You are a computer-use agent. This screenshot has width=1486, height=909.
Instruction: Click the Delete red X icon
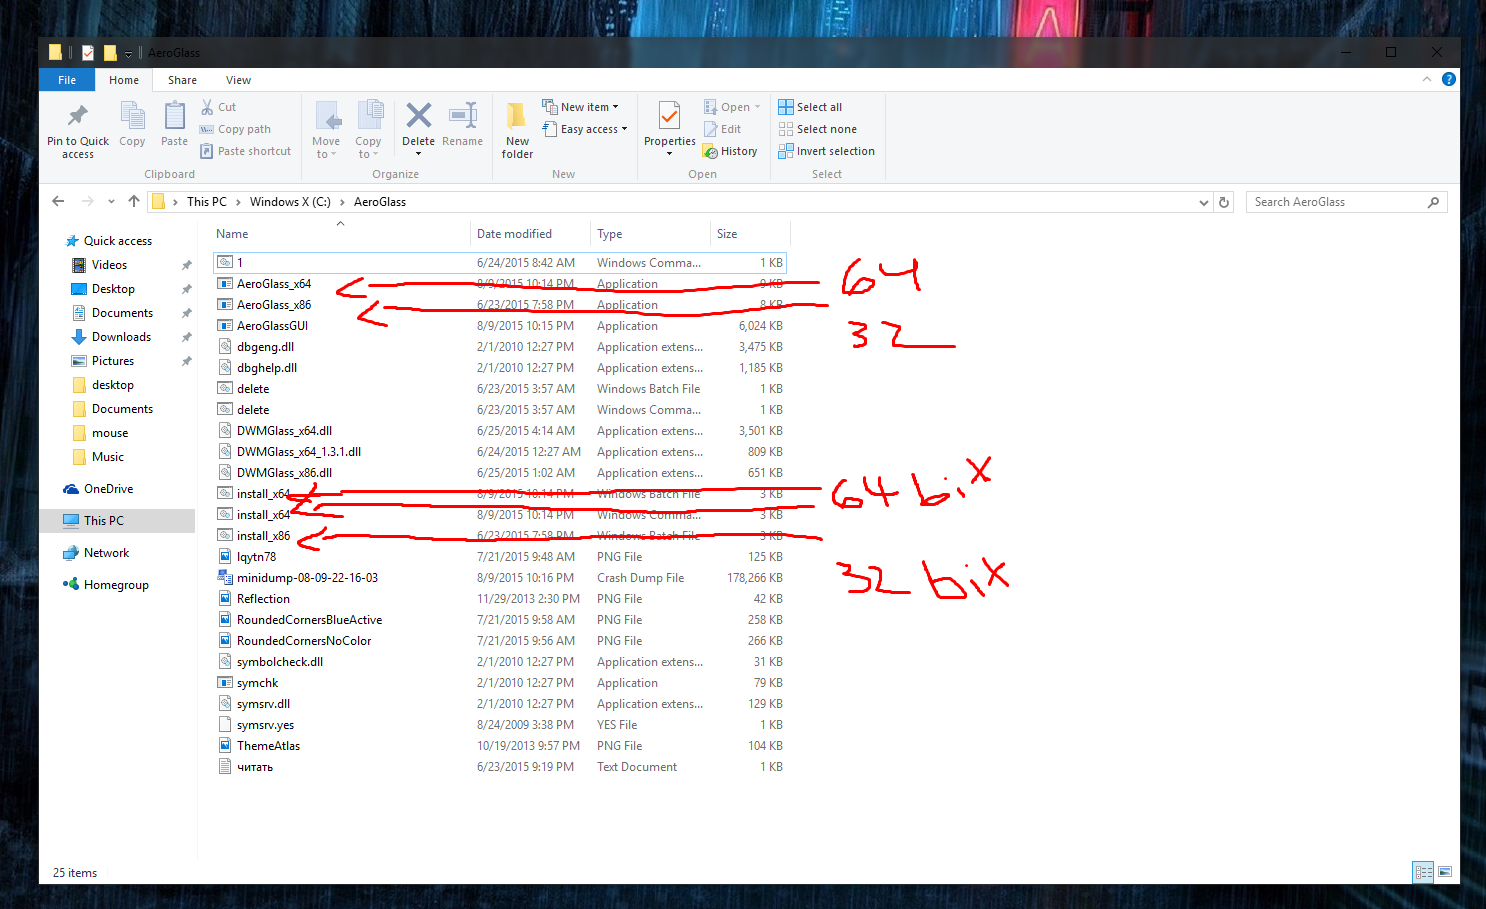(x=418, y=116)
